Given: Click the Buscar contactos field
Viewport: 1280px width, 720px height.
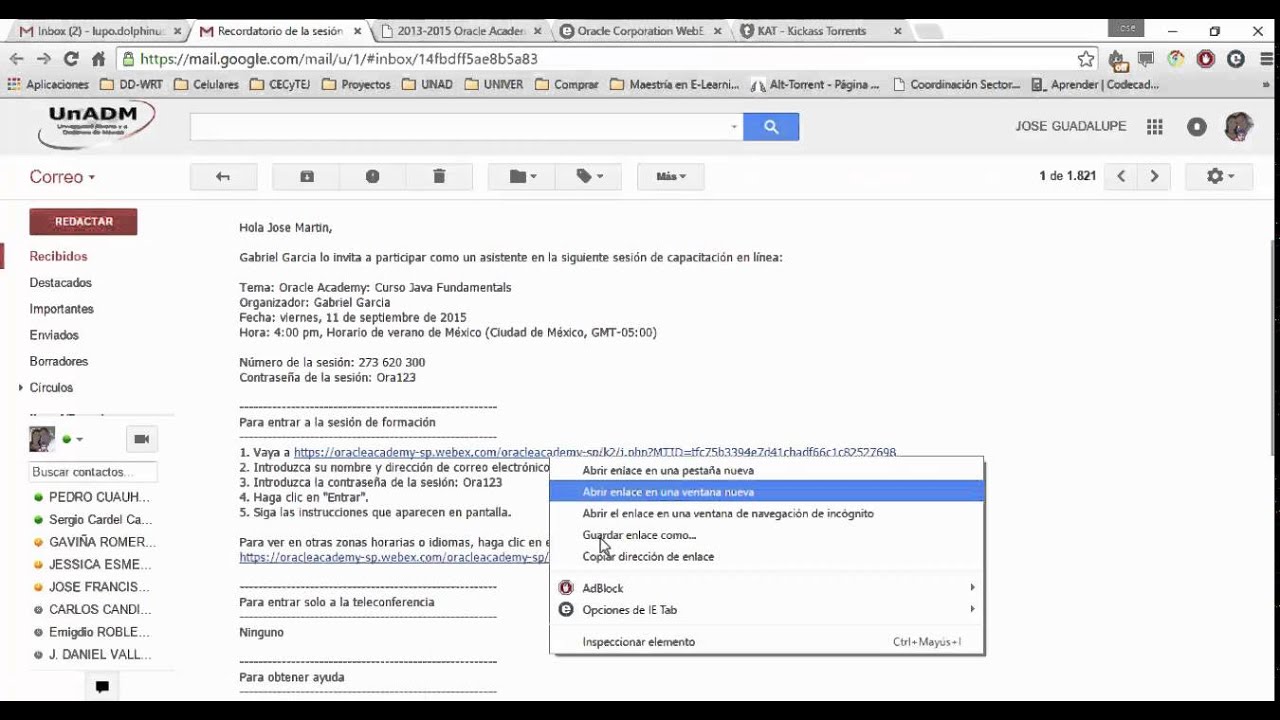Looking at the screenshot, I should [x=92, y=471].
